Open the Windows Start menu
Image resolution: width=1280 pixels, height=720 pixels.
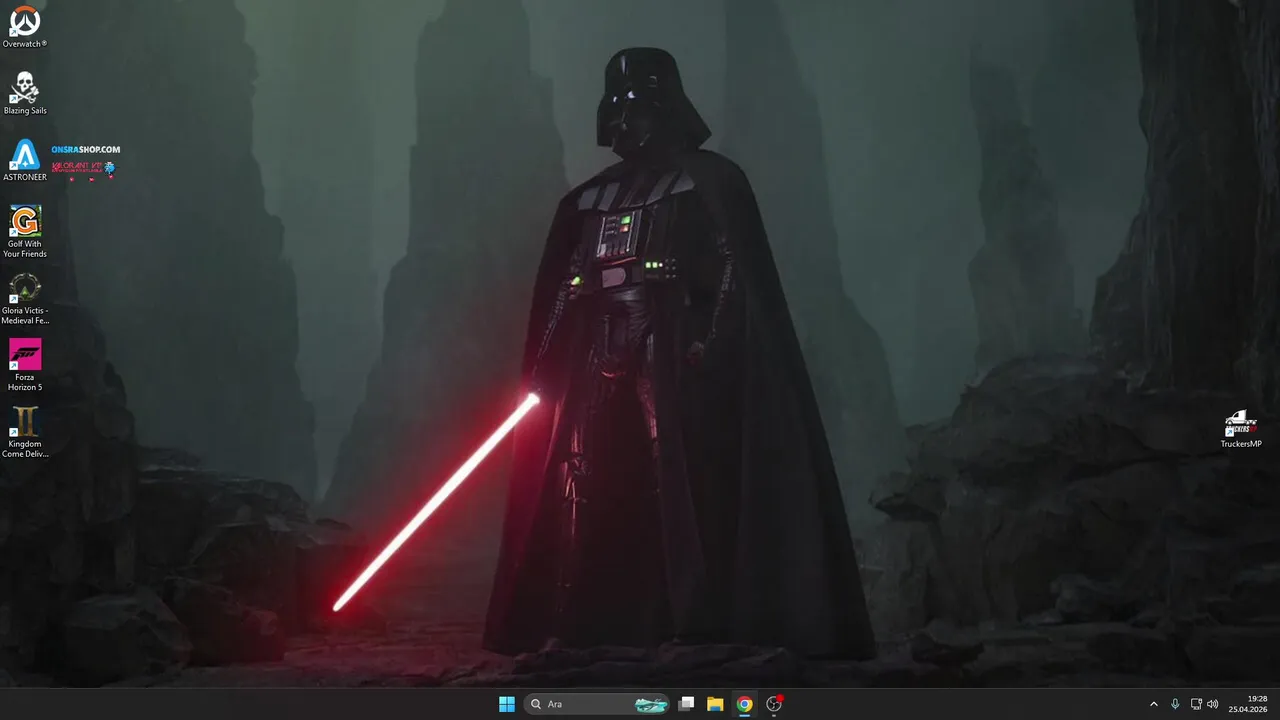(x=507, y=704)
